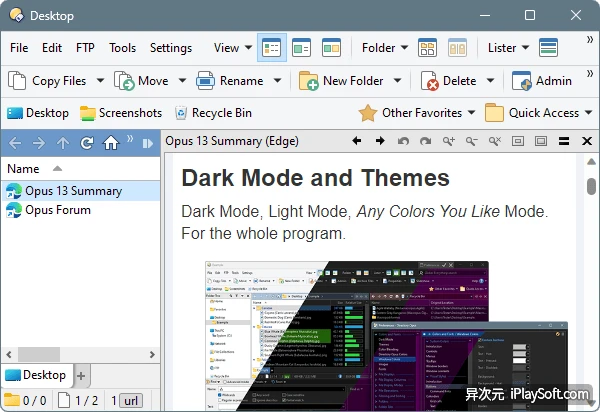Click the file list horizontal scrollbar
The image size is (600, 412).
[x=80, y=354]
